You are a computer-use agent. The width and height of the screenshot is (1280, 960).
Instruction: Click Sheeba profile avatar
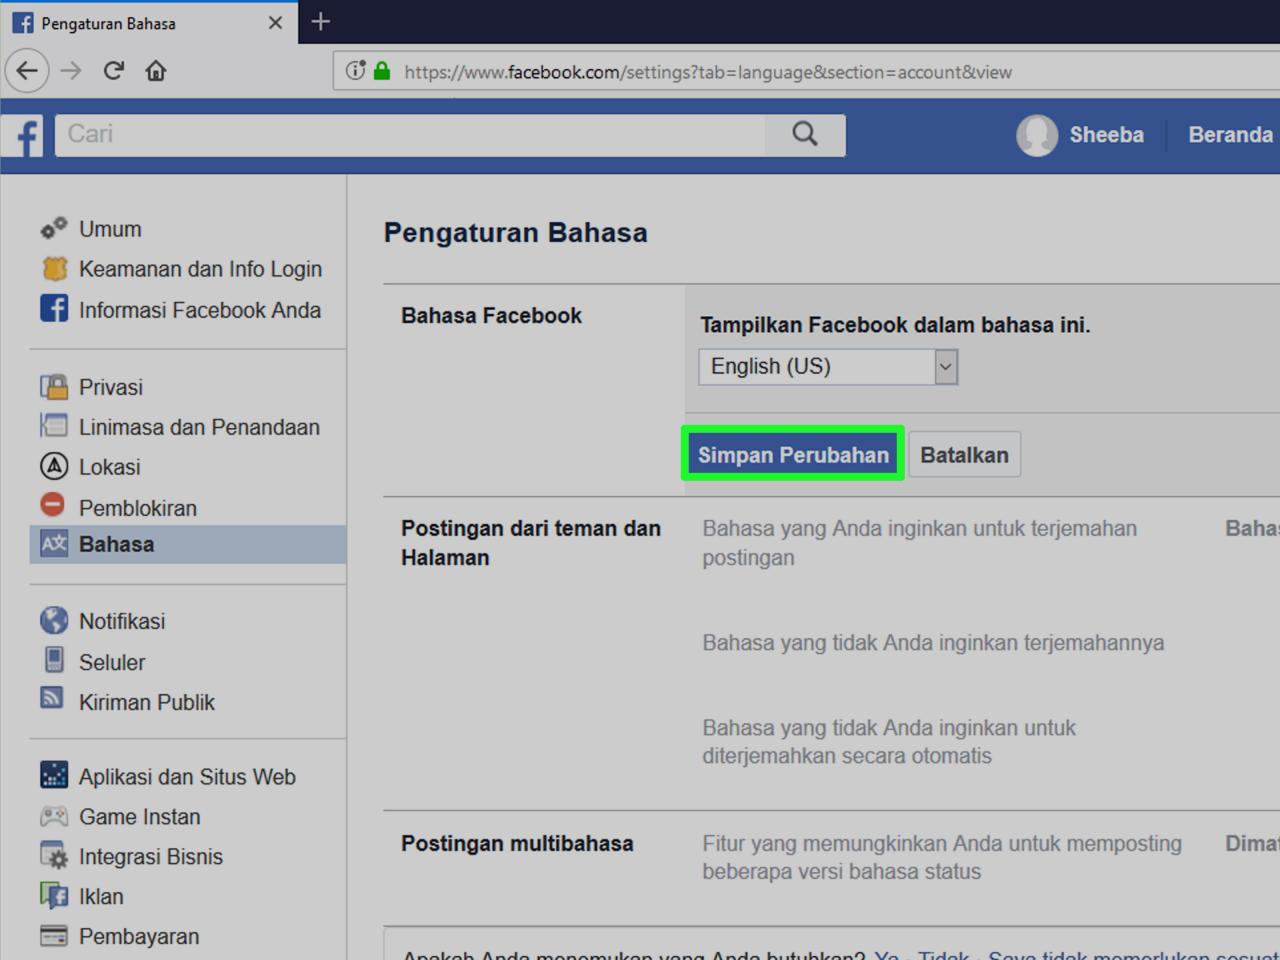pos(1037,135)
